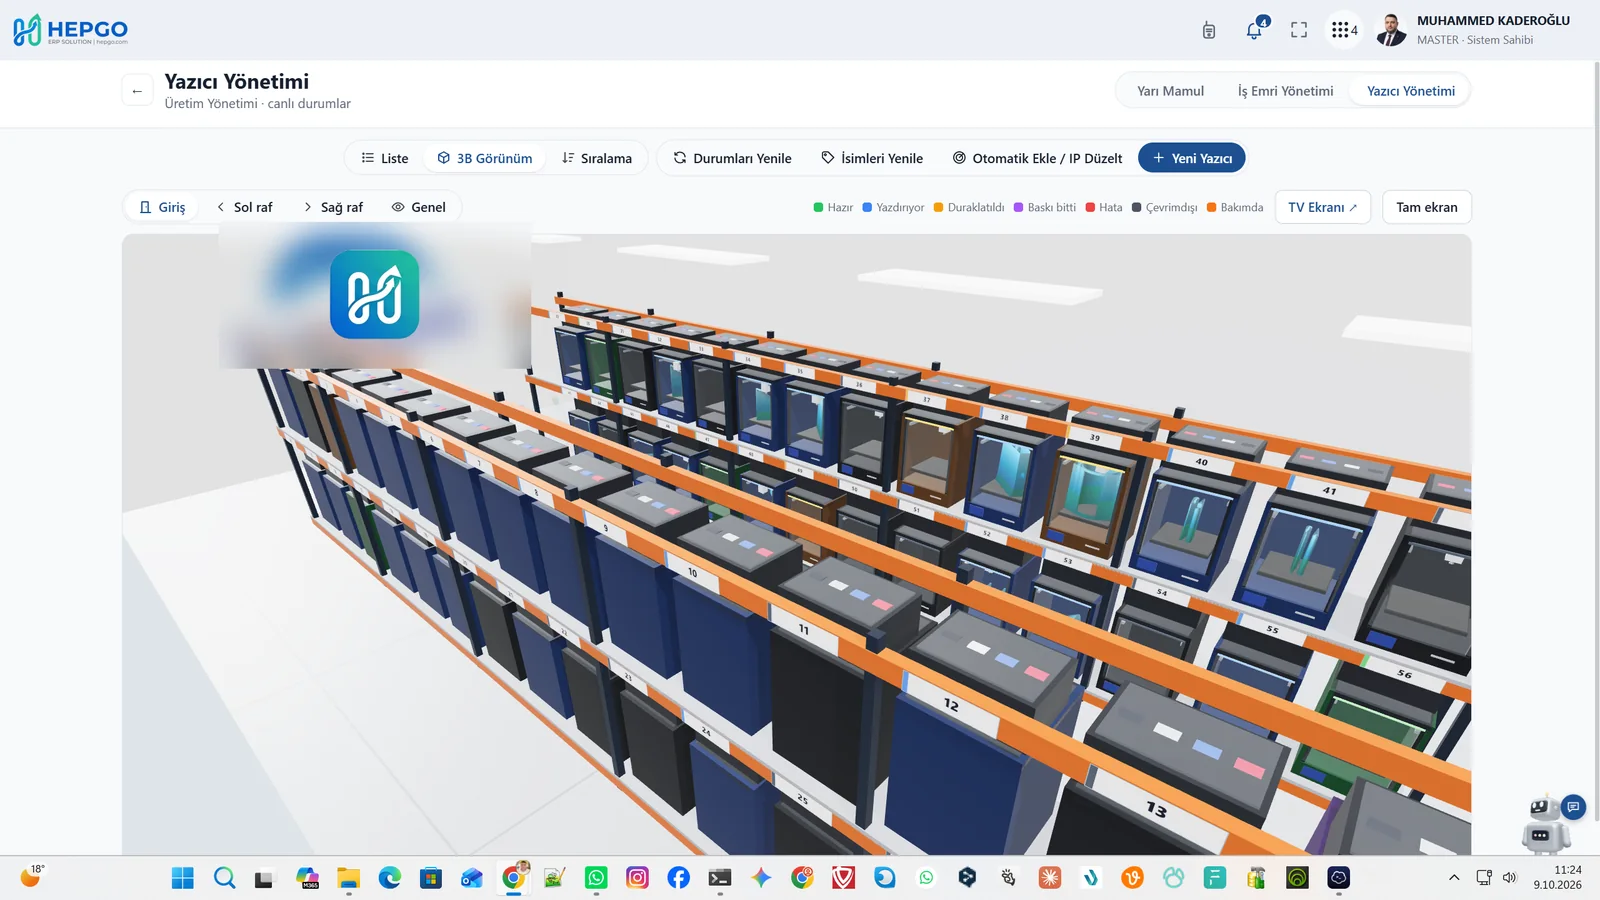
Task: Click the Tam ekran button
Action: tap(1427, 207)
